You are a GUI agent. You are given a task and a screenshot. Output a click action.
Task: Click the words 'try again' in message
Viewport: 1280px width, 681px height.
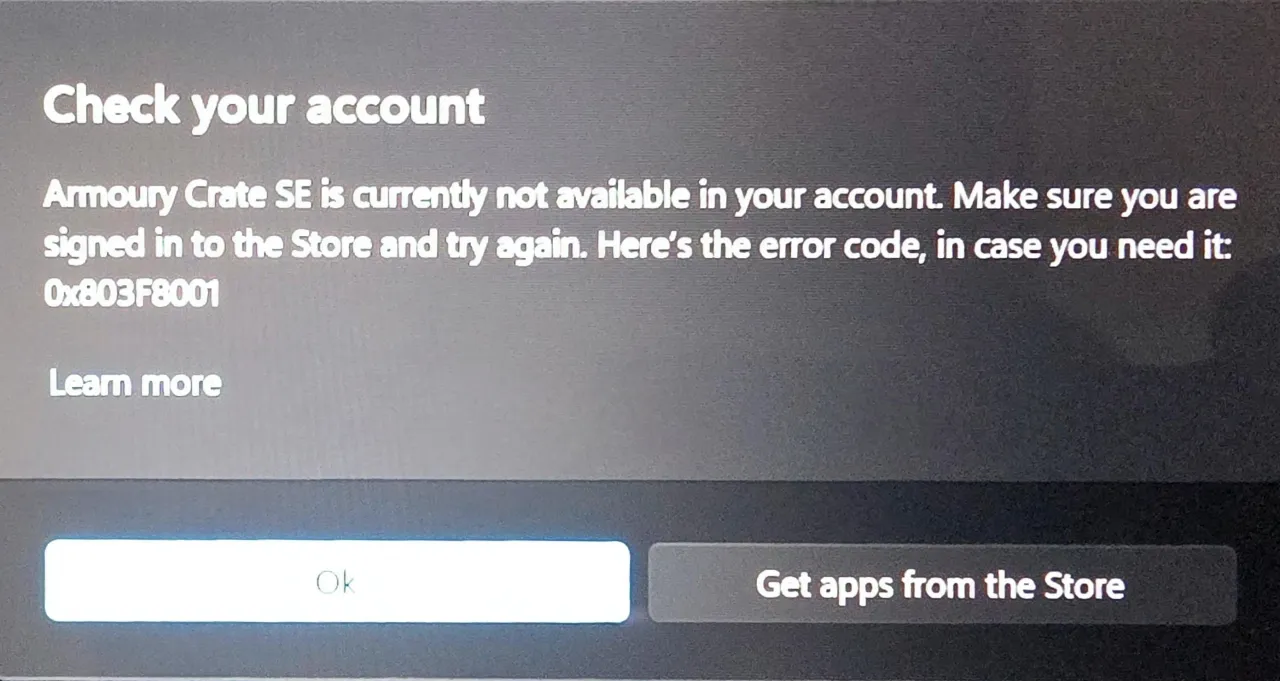tap(512, 247)
